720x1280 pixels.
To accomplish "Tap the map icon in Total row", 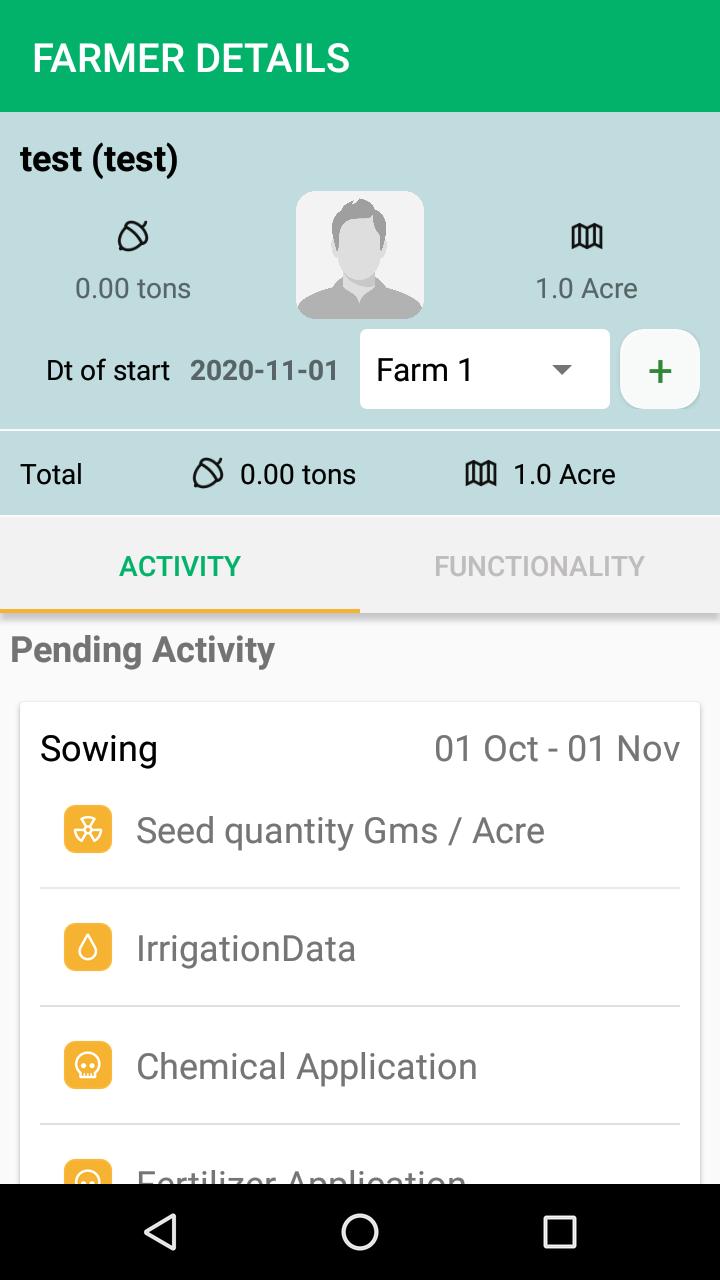I will coord(481,473).
